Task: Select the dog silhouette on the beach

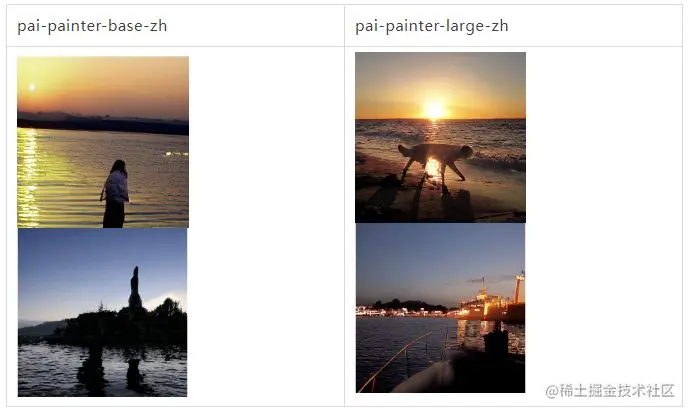Action: point(435,161)
